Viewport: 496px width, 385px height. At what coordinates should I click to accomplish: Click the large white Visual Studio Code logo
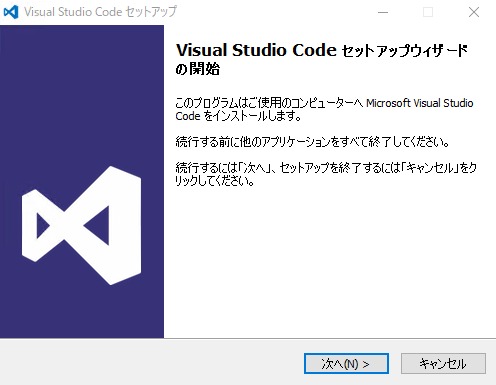pyautogui.click(x=81, y=226)
